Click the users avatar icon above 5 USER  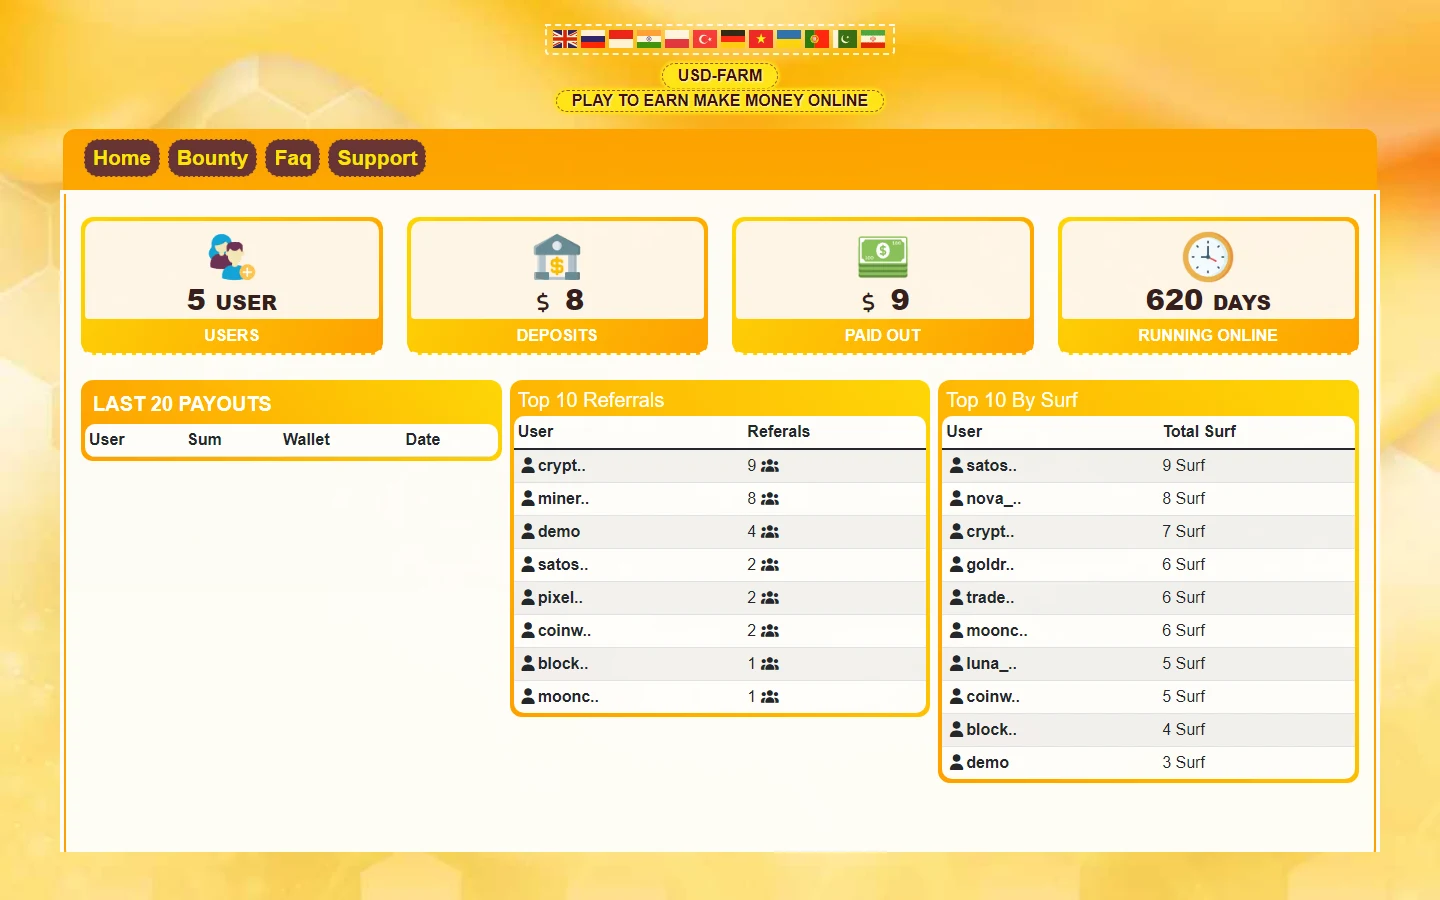(x=232, y=257)
